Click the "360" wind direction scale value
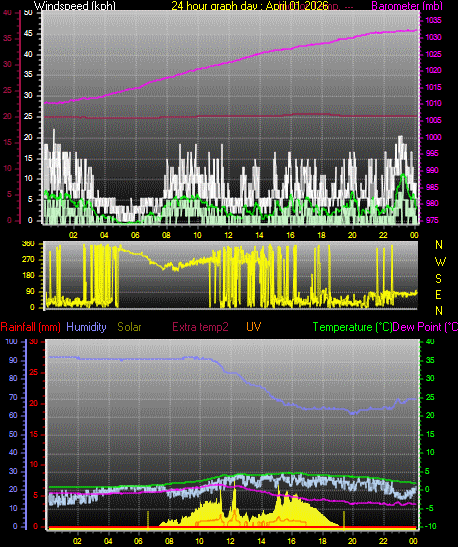Screen dimensions: 458x547 pos(28,243)
